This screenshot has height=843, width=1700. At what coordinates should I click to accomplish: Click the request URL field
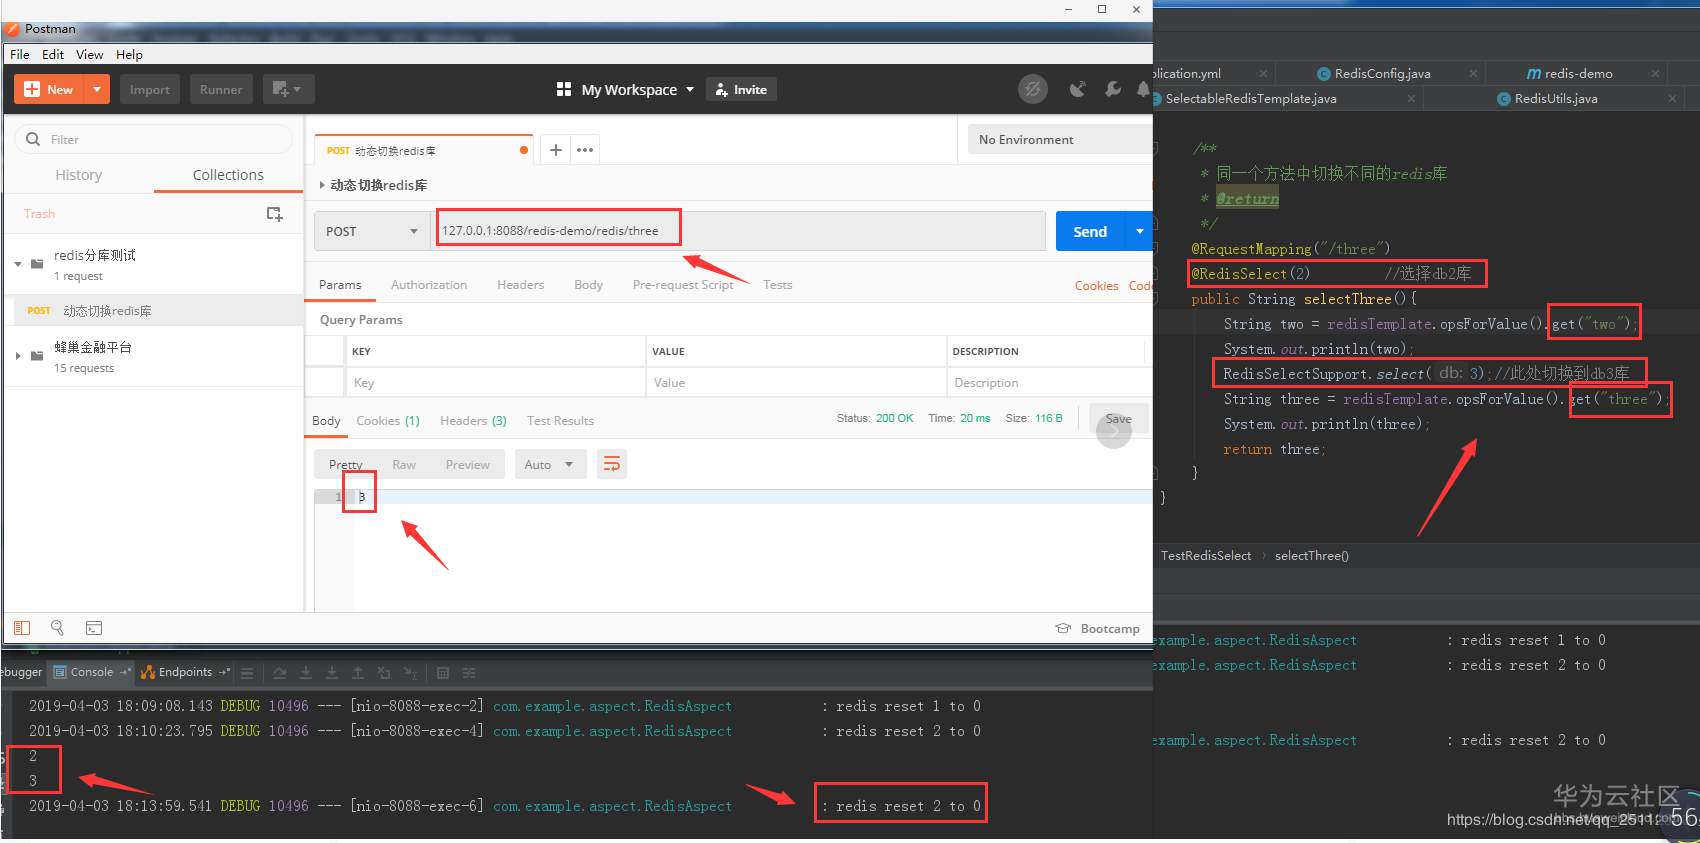tap(738, 231)
